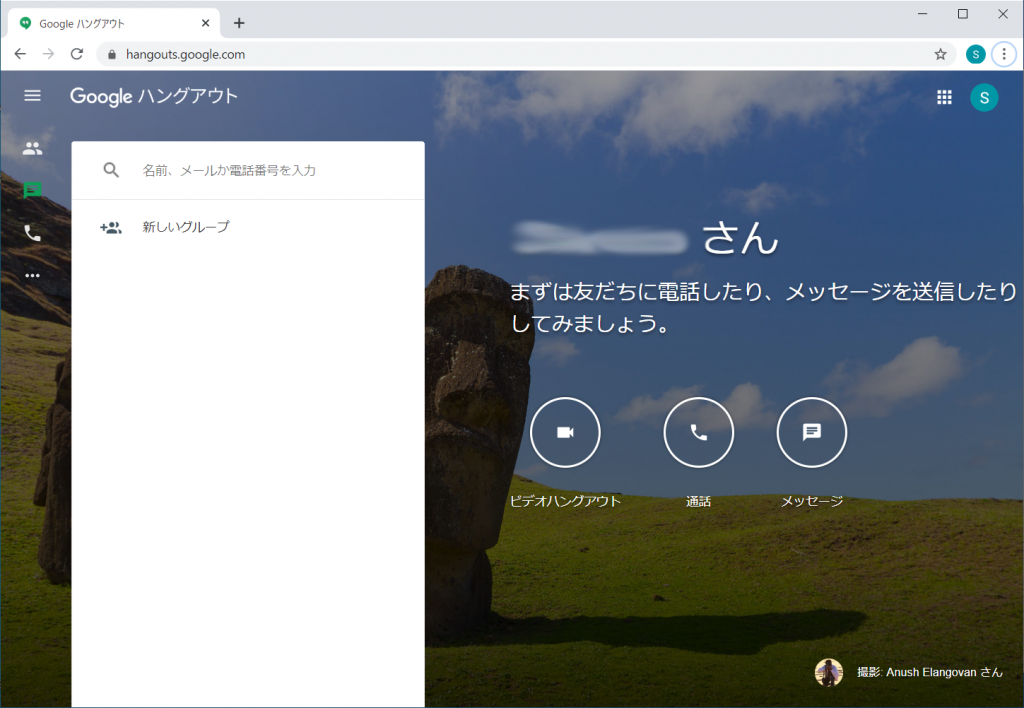This screenshot has height=708, width=1024.
Task: Open photographer Anush Elangovan's credit link
Action: 929,672
